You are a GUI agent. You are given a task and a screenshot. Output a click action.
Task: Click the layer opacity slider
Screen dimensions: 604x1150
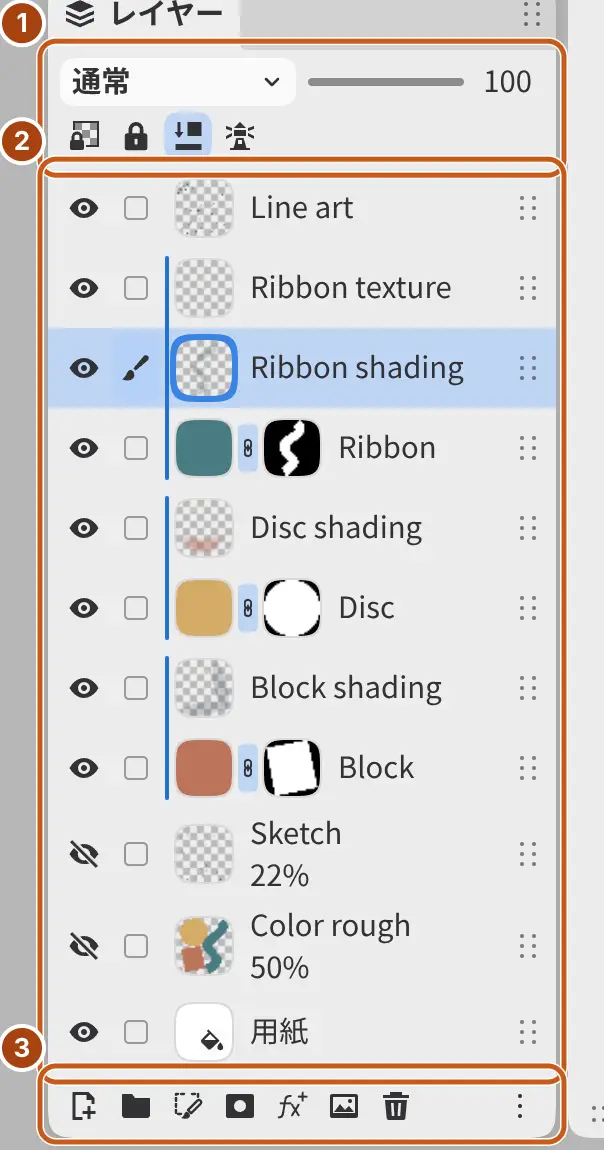coord(386,82)
